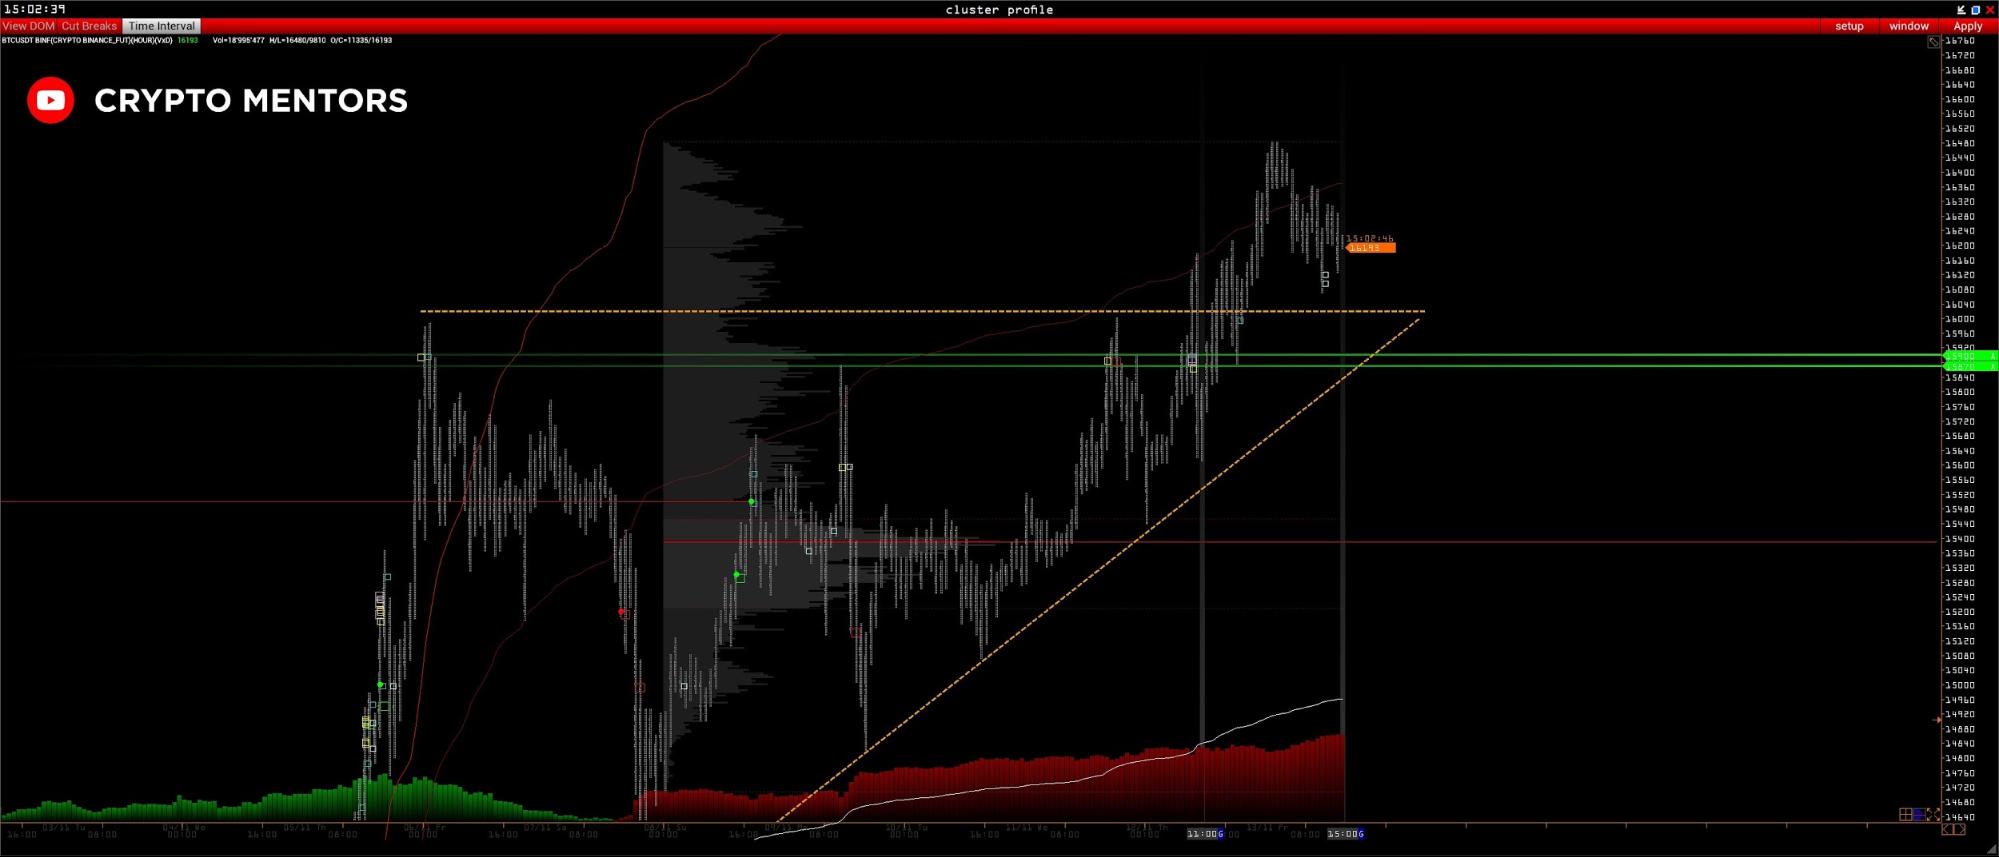
Task: Click the YouTube play logo icon
Action: point(50,100)
